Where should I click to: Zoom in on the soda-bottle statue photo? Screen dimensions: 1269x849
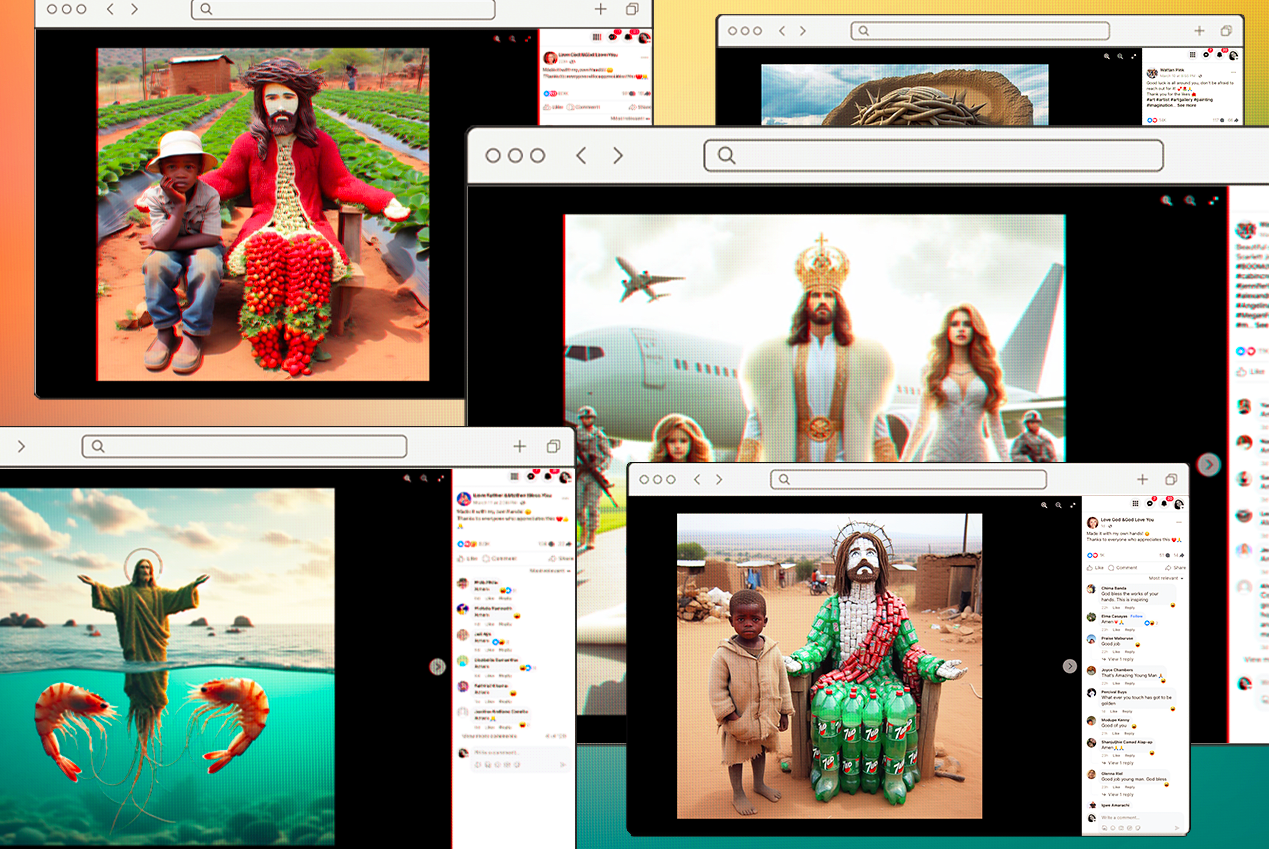pyautogui.click(x=1044, y=506)
